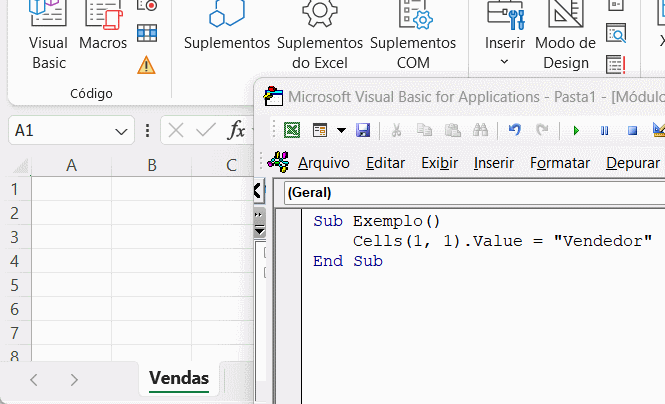Click the Macros ribbon button
Image resolution: width=665 pixels, height=404 pixels.
103,38
